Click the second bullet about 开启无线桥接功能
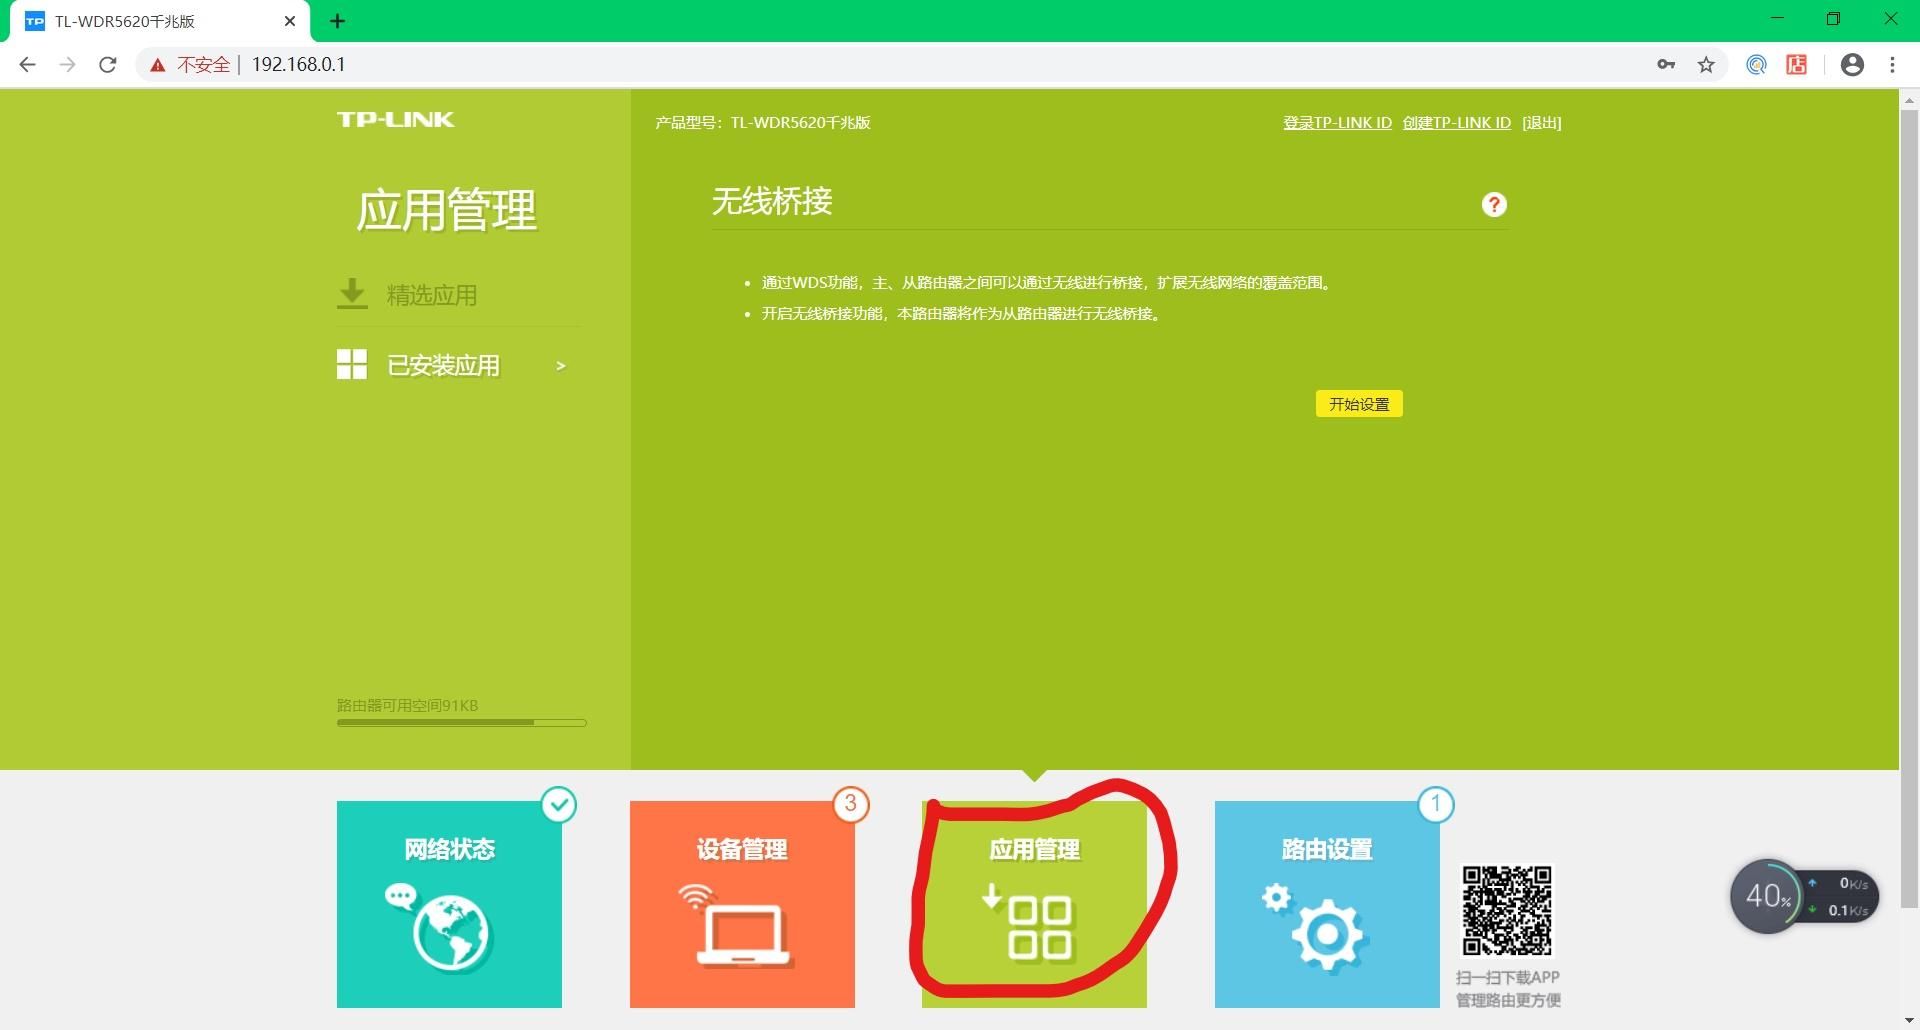Viewport: 1920px width, 1030px height. coord(961,314)
